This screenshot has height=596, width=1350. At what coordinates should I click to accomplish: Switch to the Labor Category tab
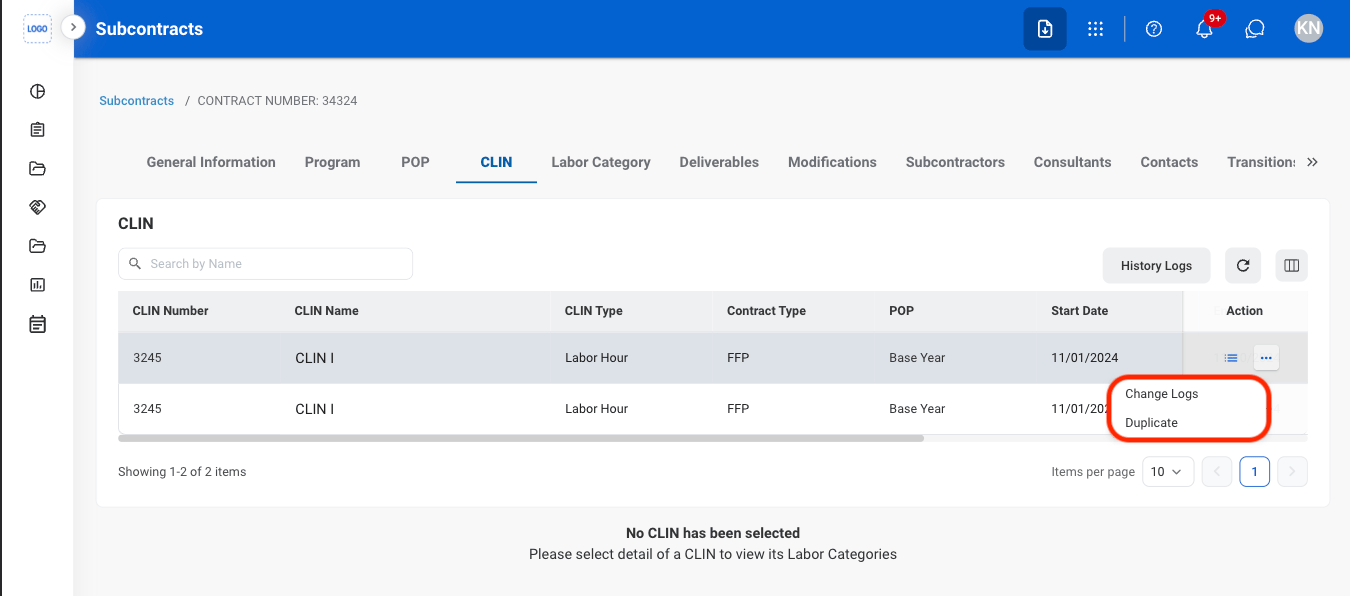[601, 162]
